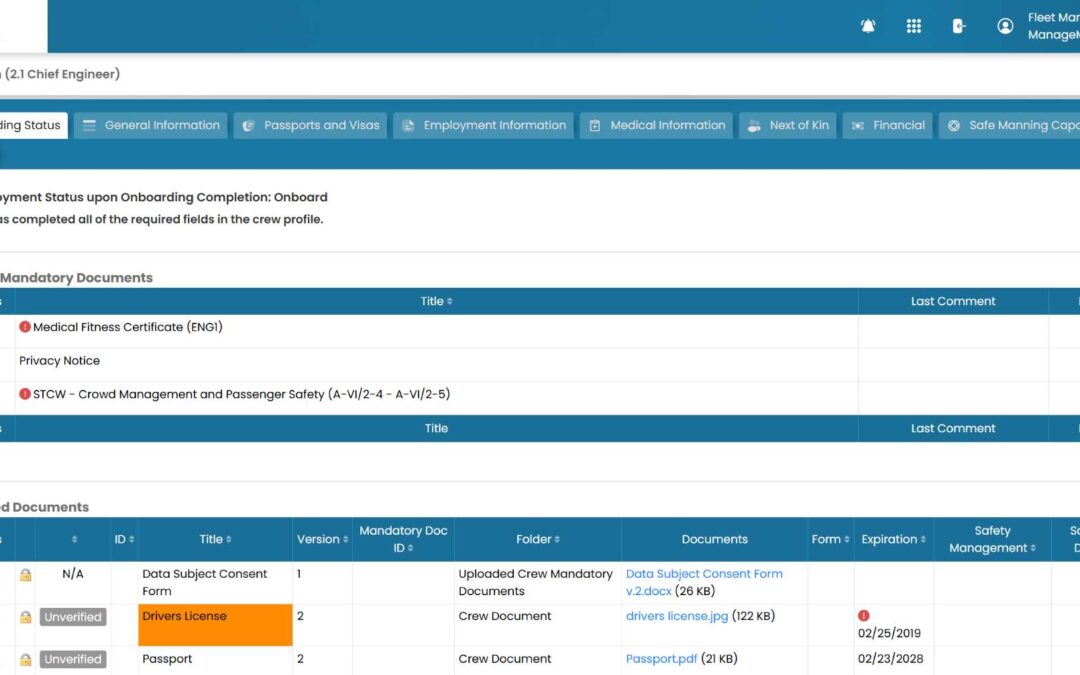Click the Unverified badge on Drivers License row

coord(73,617)
